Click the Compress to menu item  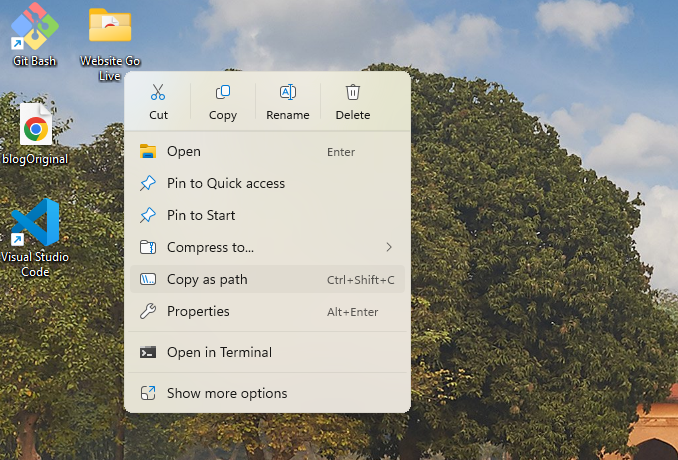click(210, 247)
